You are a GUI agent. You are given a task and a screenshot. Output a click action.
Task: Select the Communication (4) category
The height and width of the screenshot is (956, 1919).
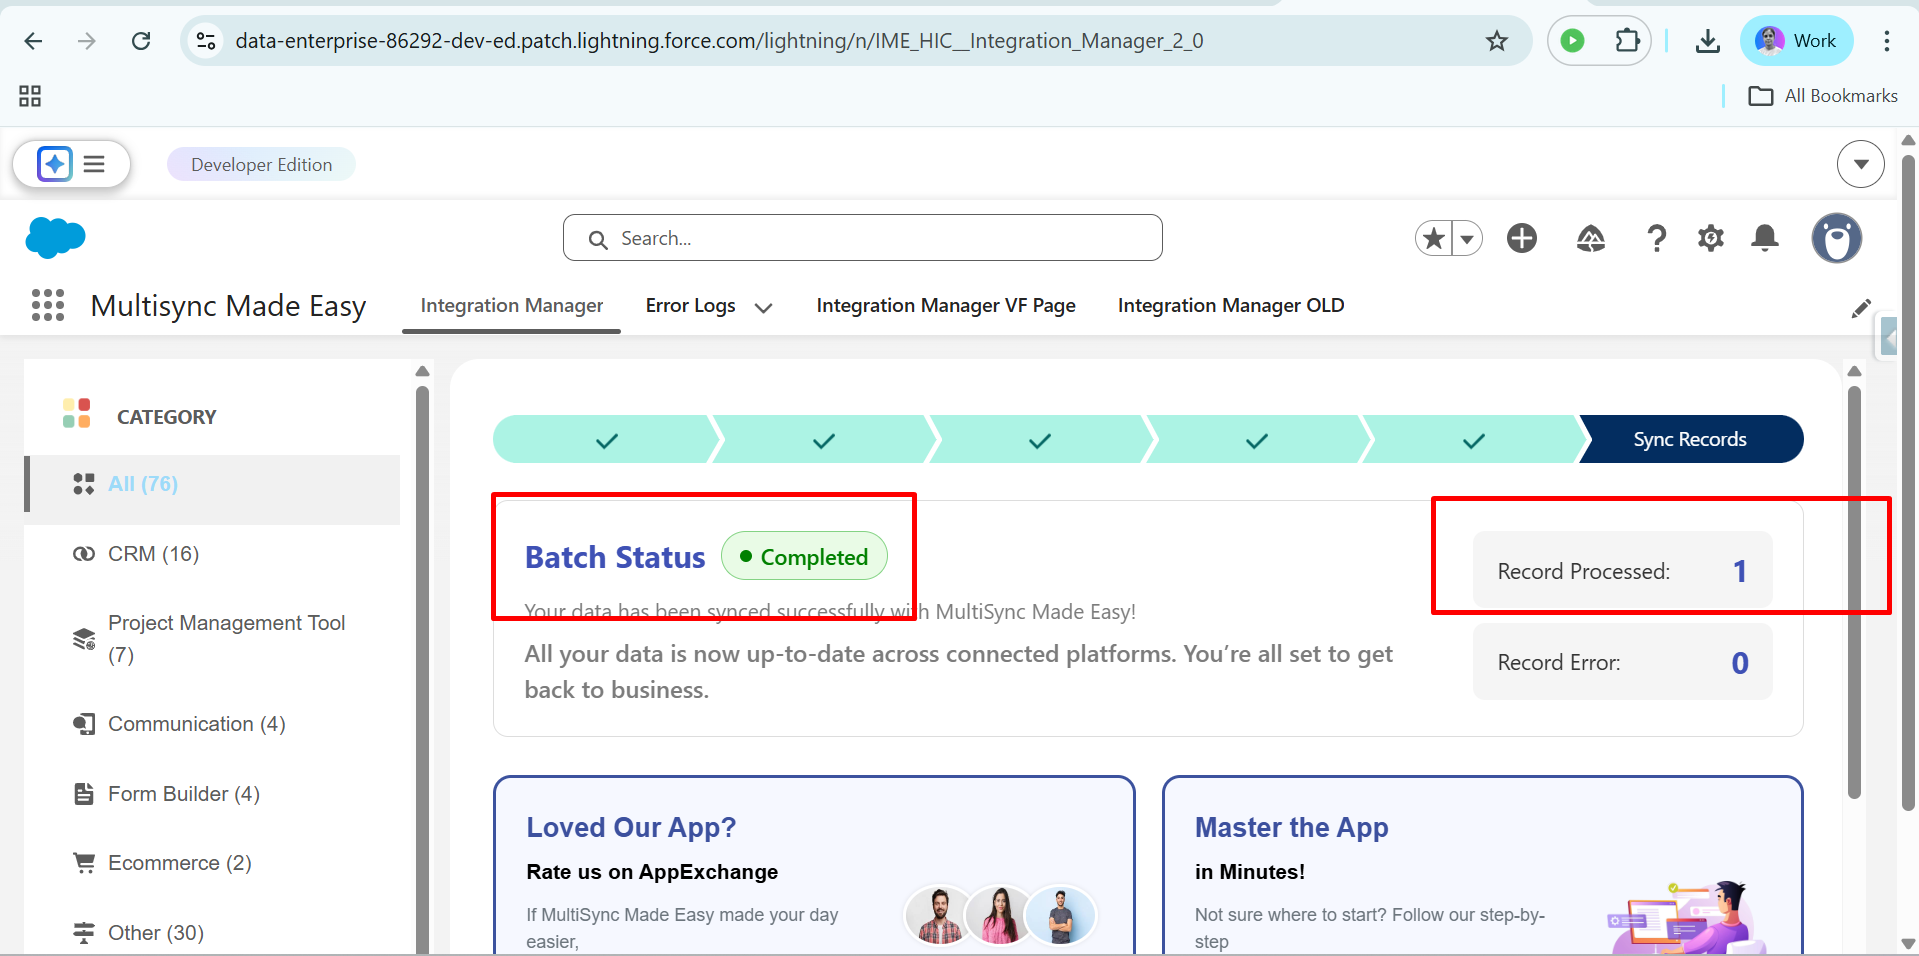tap(196, 724)
